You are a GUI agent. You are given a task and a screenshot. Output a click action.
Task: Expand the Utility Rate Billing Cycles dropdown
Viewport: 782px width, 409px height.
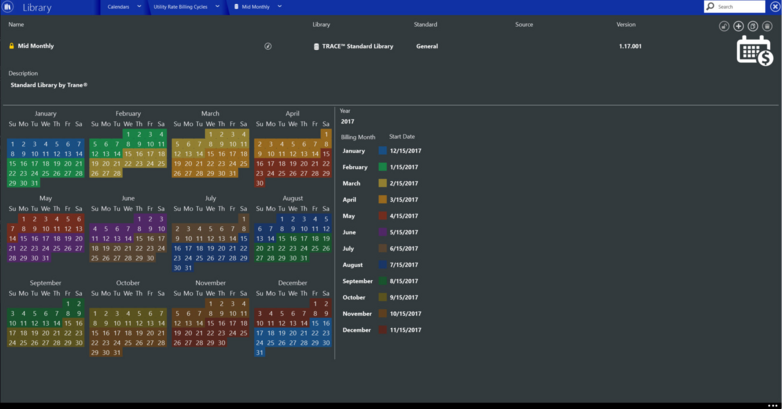click(x=217, y=6)
